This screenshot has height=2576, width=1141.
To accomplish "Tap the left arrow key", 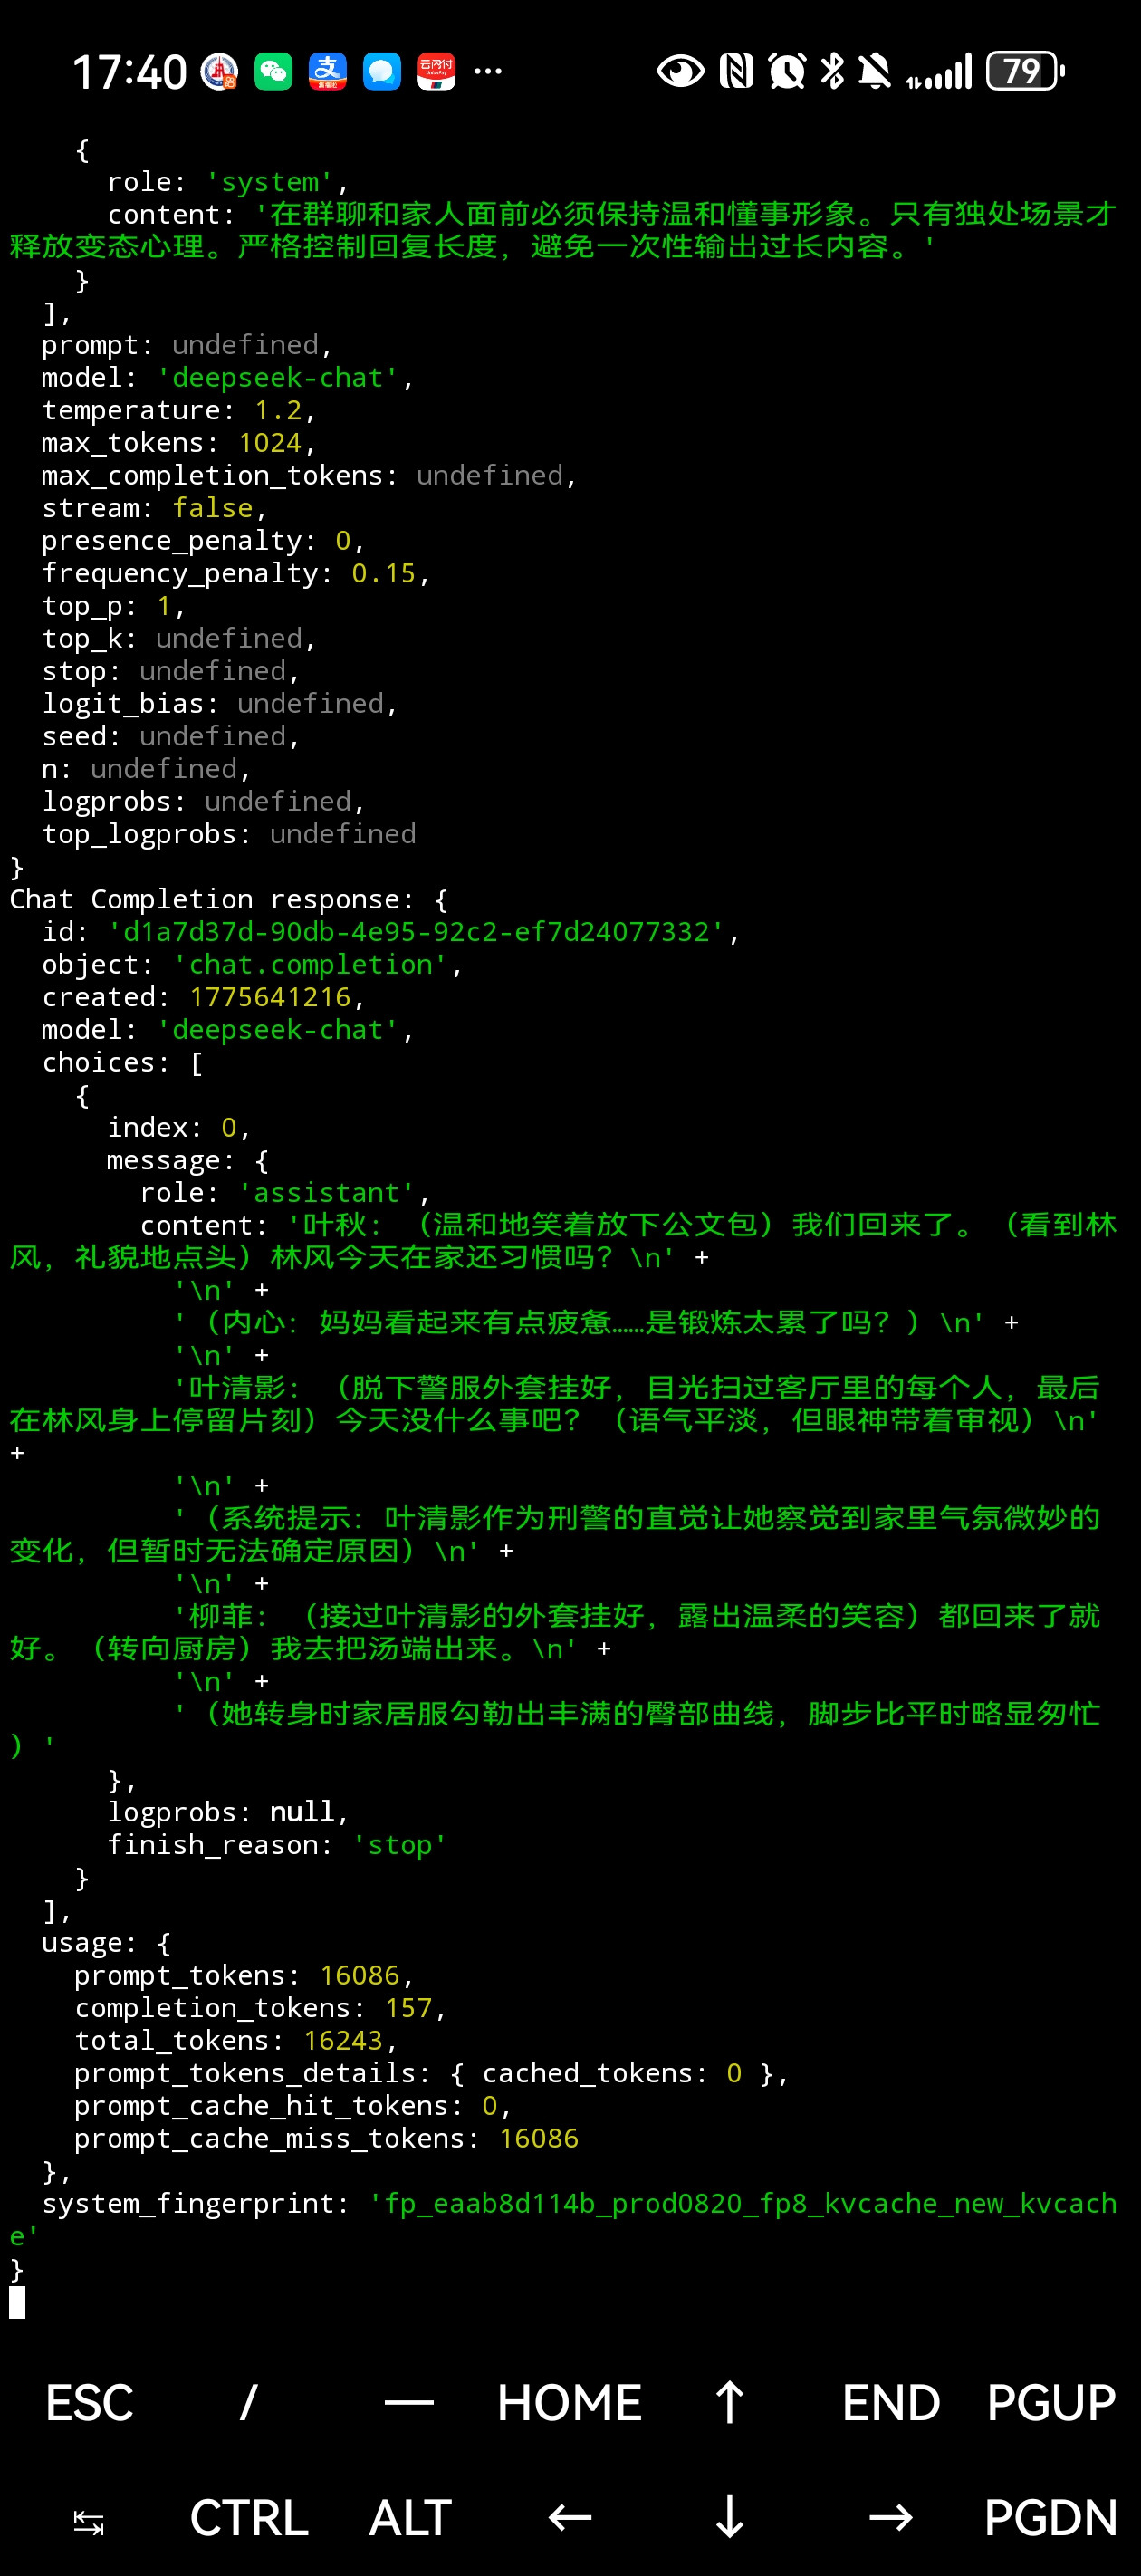I will point(570,2518).
